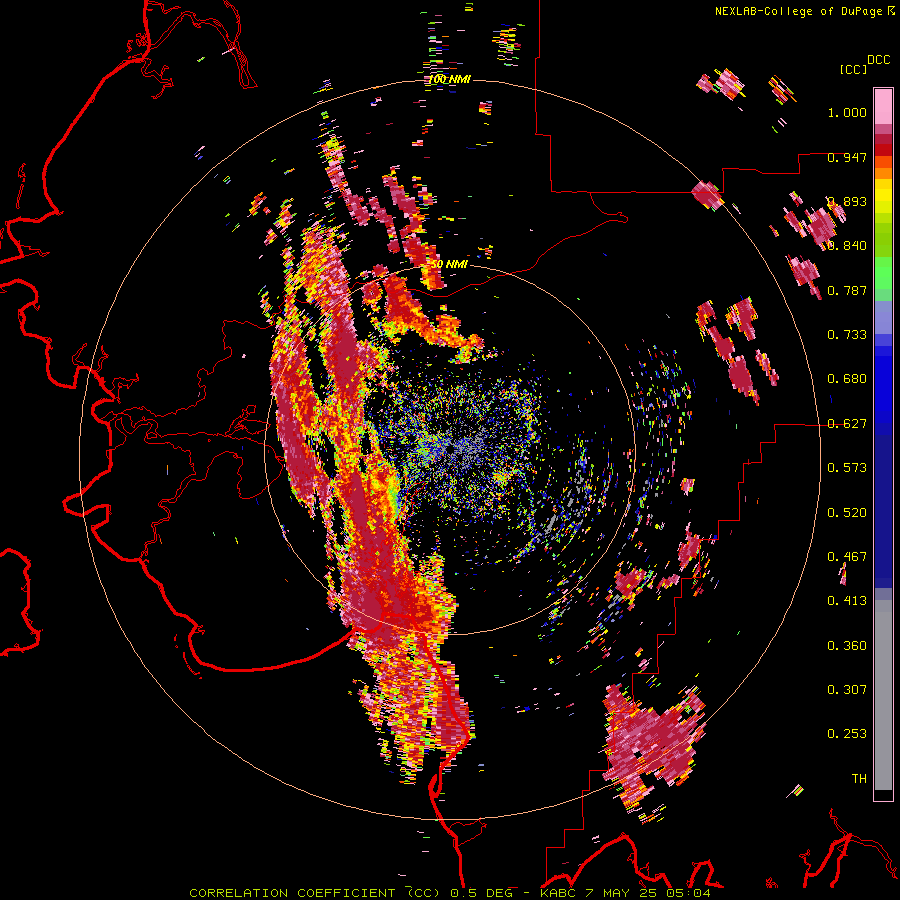This screenshot has height=900, width=900.
Task: Click the [CC] unit label
Action: click(x=853, y=69)
